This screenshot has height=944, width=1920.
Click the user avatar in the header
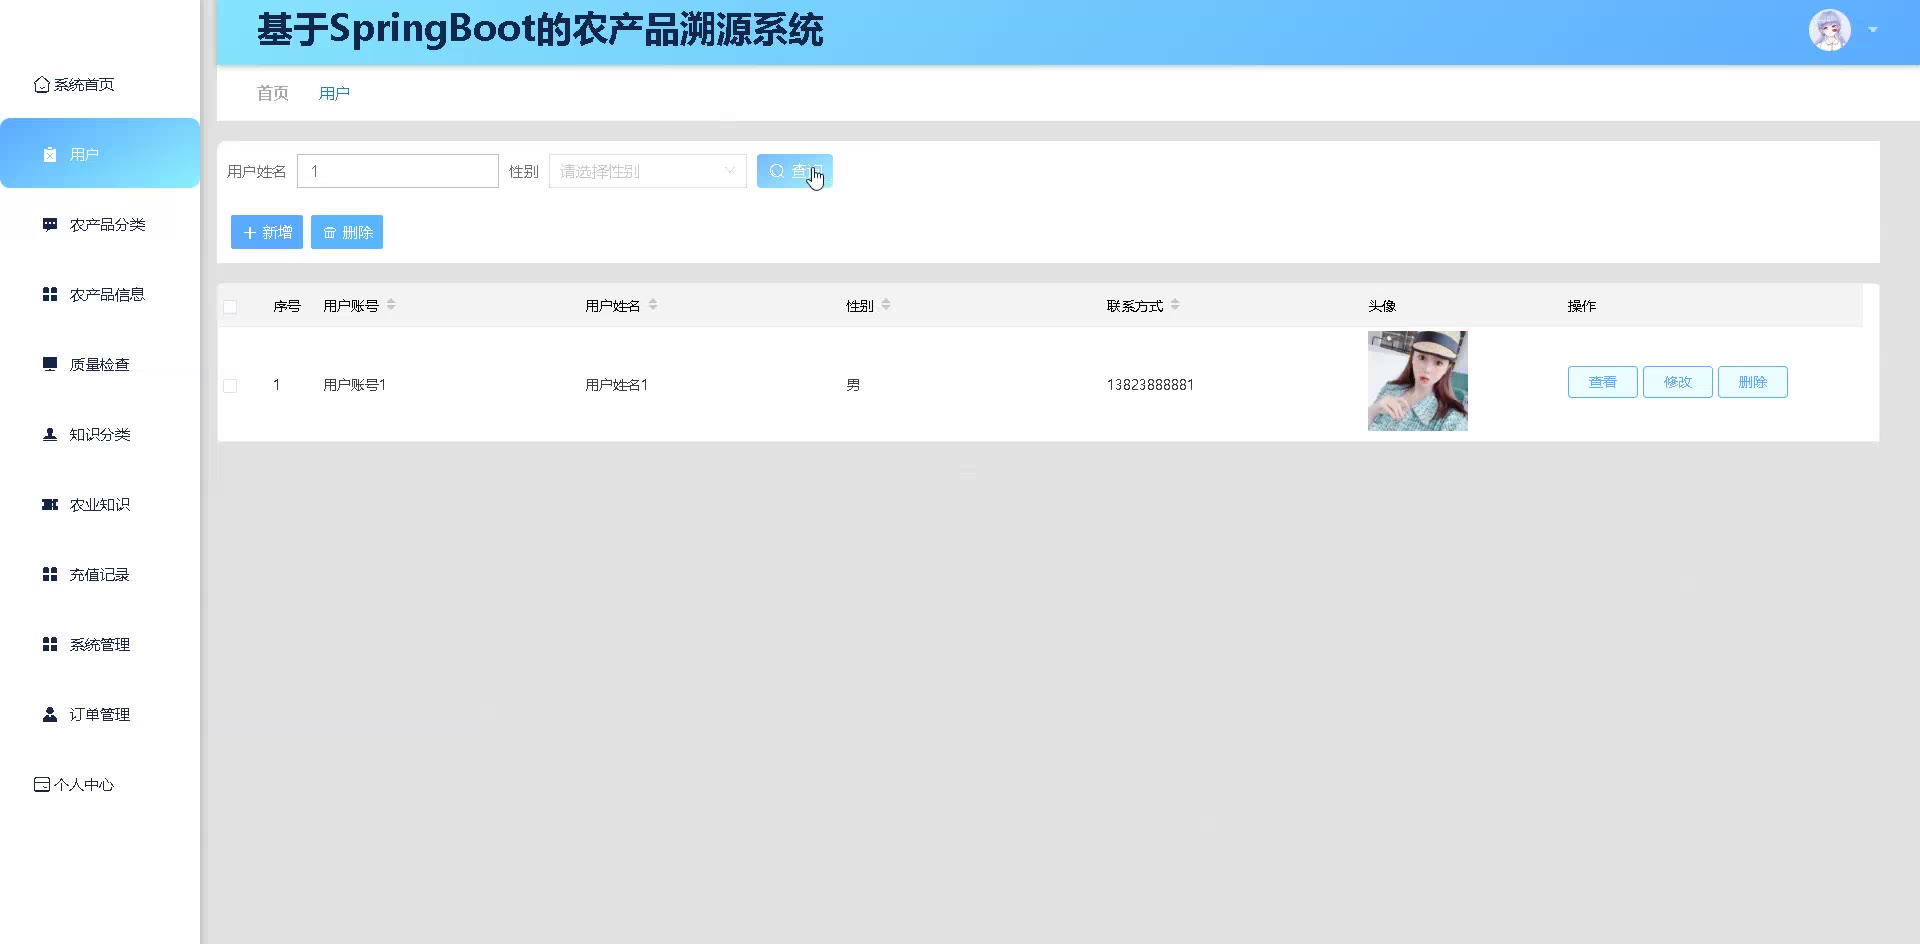pos(1830,30)
